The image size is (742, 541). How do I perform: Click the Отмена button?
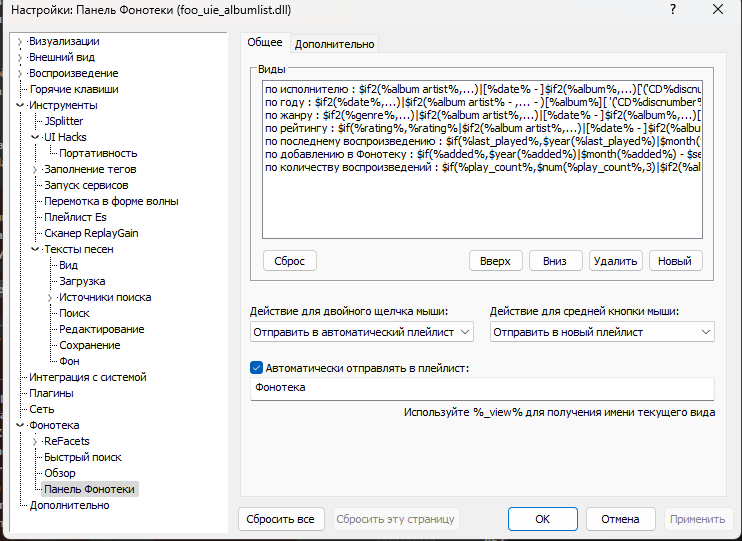[x=620, y=519]
